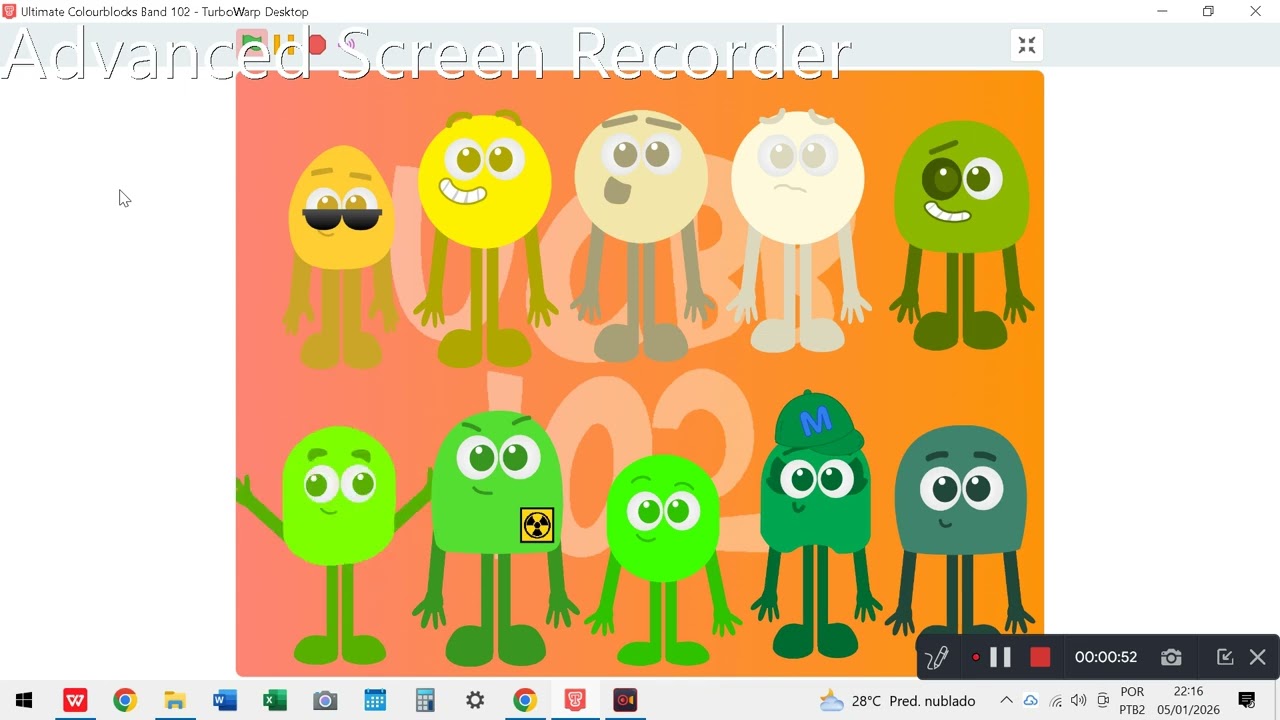Viewport: 1280px width, 720px height.
Task: Stop the project with the red octagon
Action: click(317, 44)
